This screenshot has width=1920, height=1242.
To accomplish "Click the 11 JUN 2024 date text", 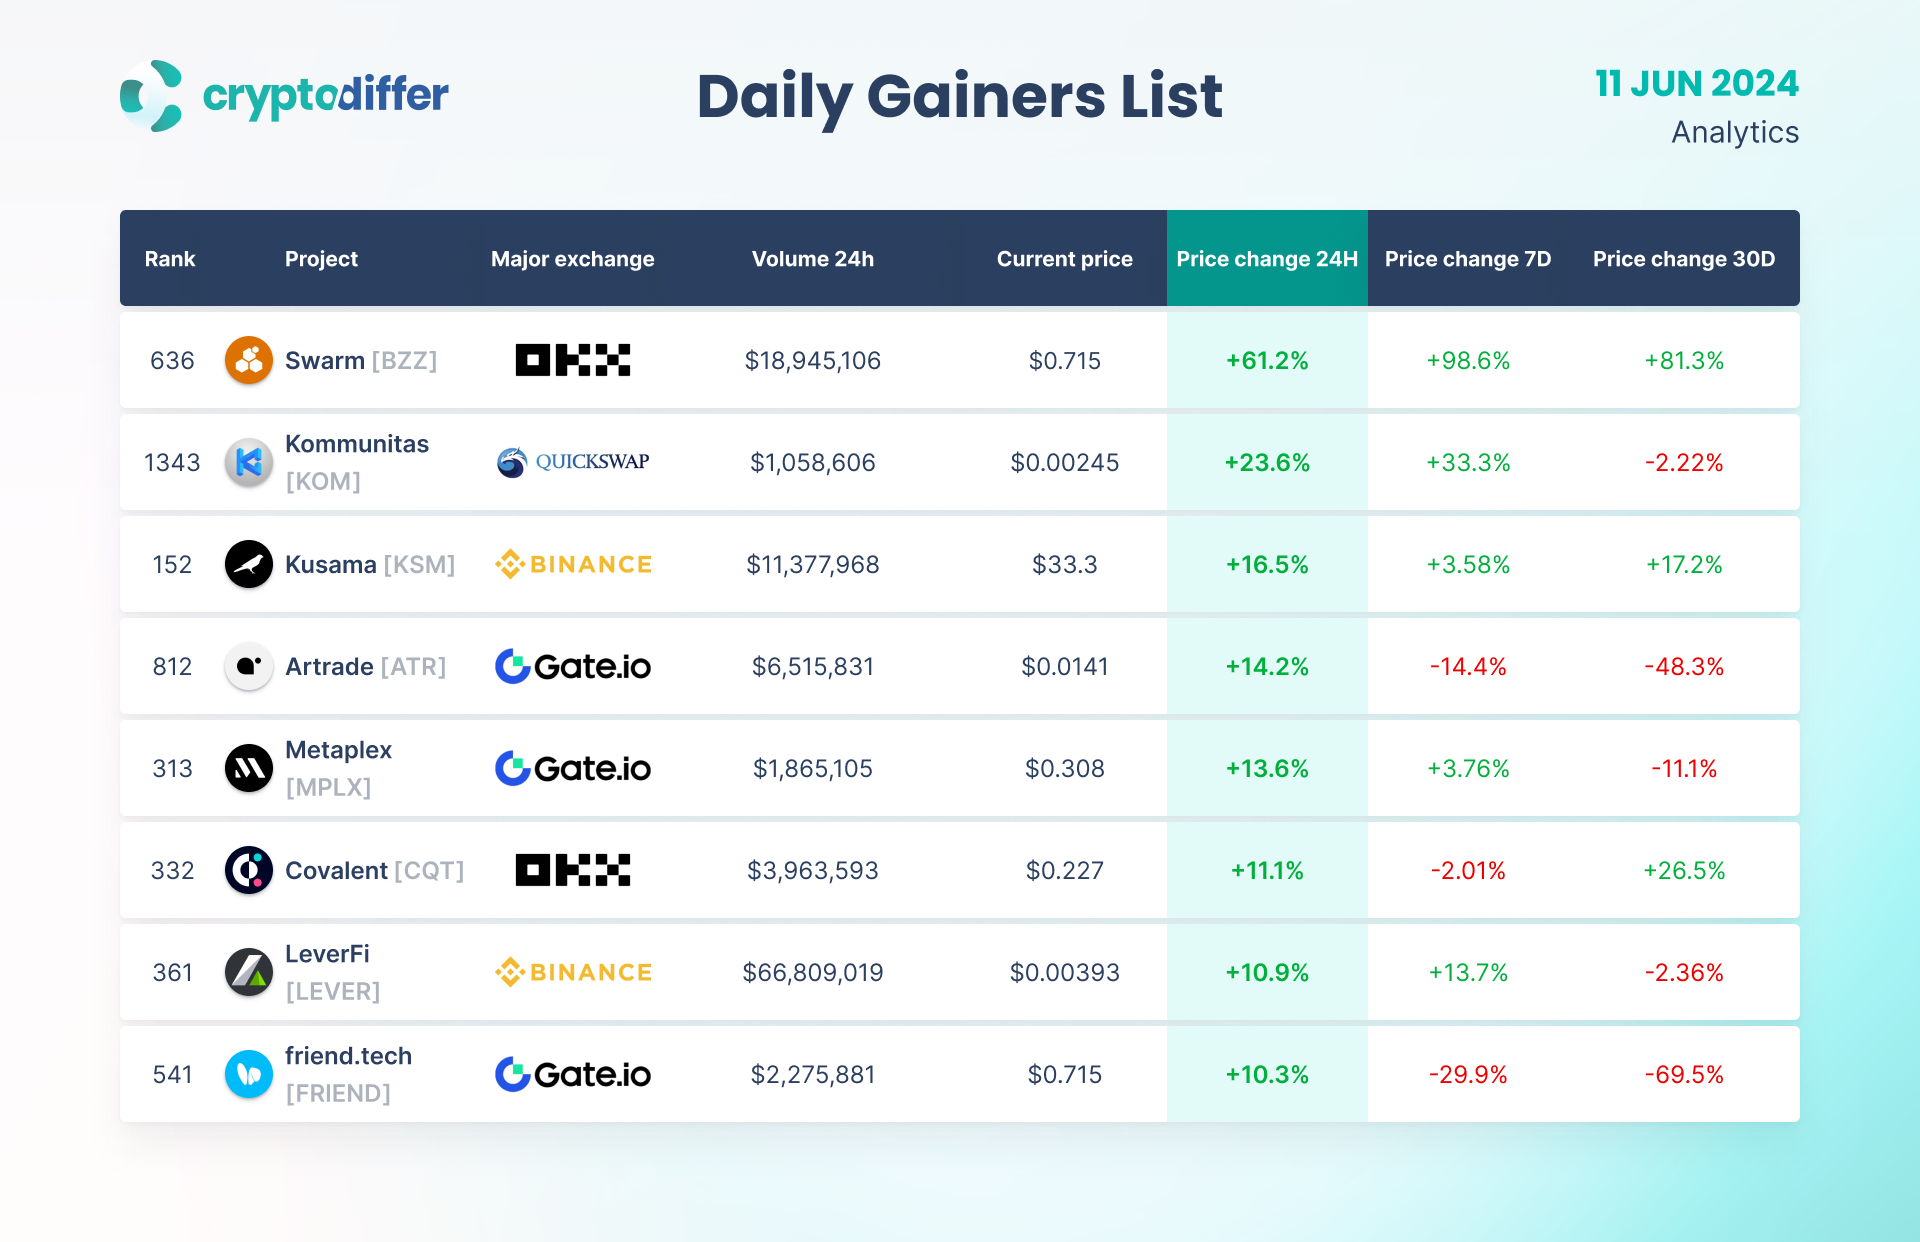I will coord(1697,83).
